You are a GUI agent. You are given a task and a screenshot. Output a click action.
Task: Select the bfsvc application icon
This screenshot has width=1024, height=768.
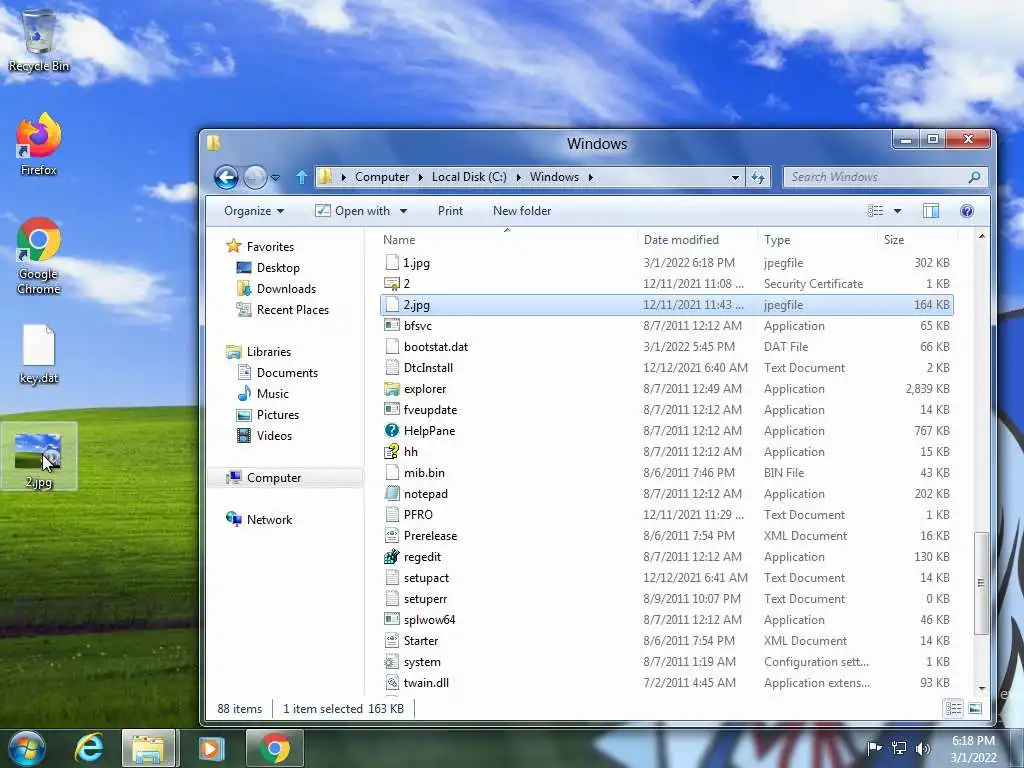[392, 325]
